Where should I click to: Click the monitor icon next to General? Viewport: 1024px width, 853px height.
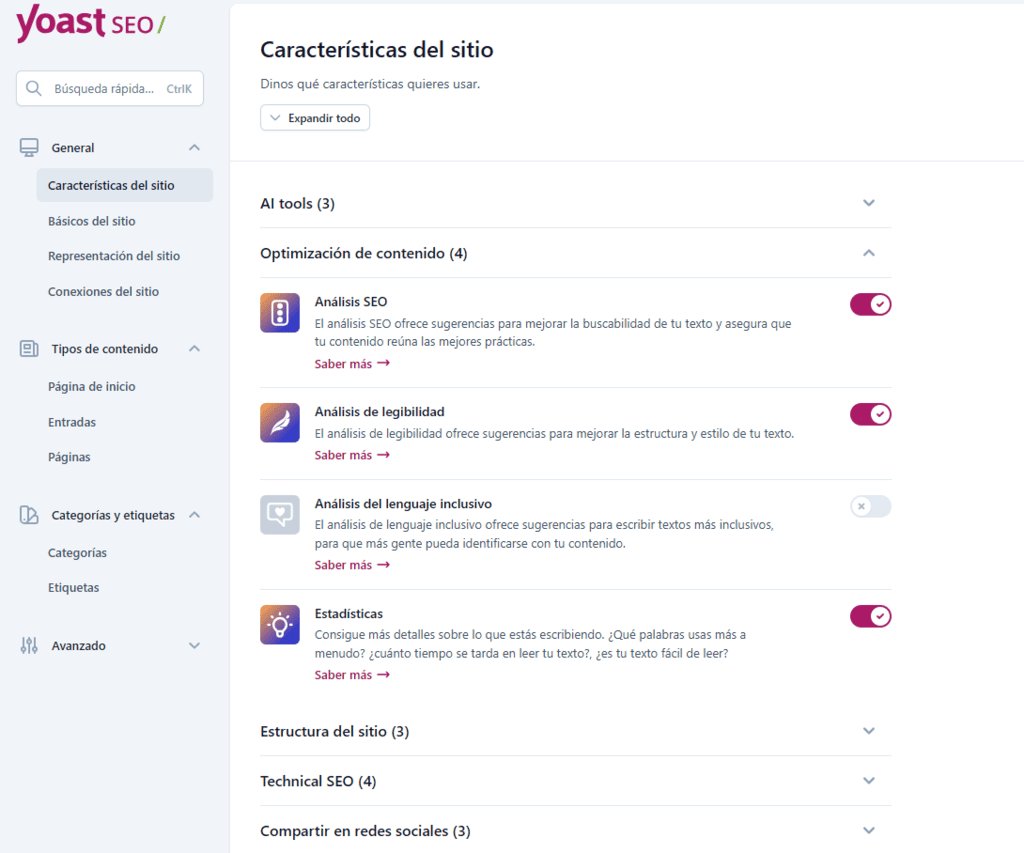coord(28,147)
